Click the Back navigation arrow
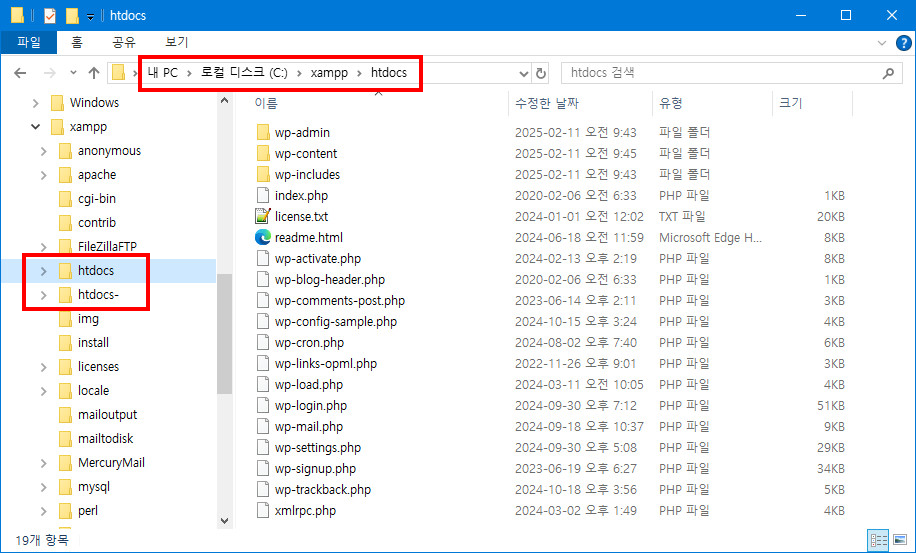Screen dimensions: 916x553 coord(20,73)
